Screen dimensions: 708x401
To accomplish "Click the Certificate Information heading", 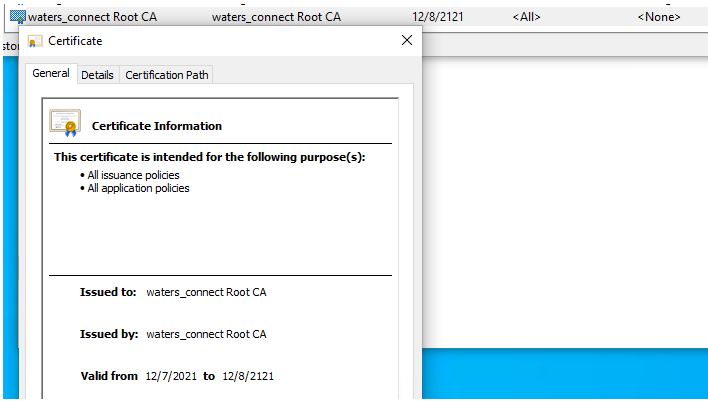I will click(x=157, y=126).
